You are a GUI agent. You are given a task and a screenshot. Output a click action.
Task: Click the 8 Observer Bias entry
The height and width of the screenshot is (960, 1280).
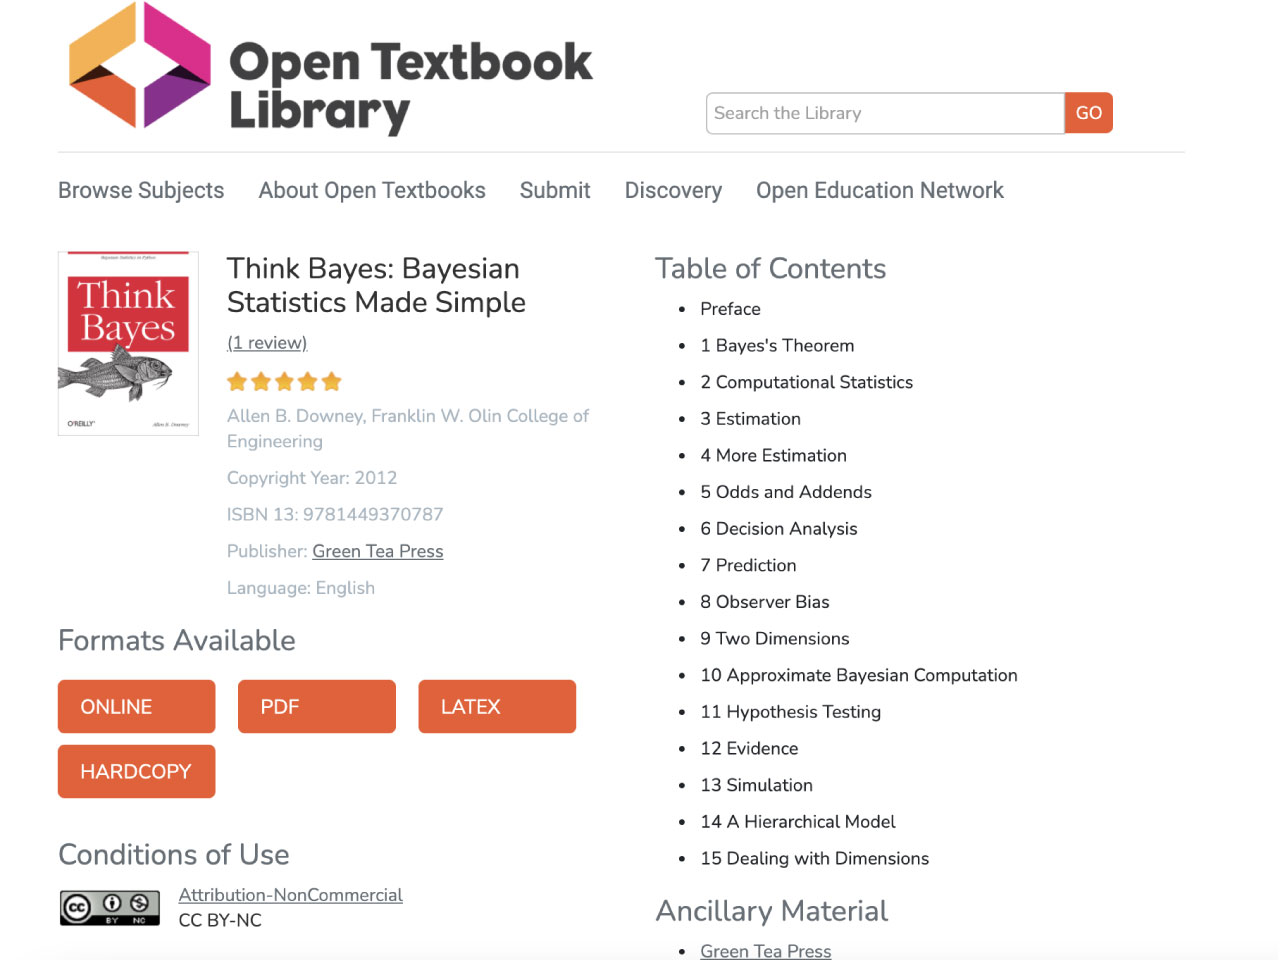click(x=765, y=602)
